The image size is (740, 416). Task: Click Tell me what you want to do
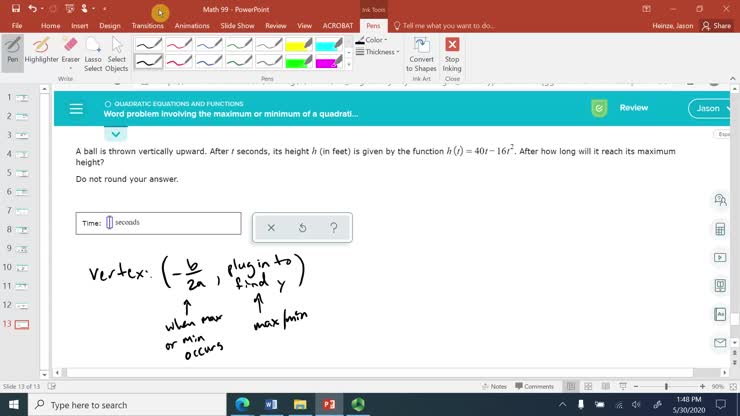pyautogui.click(x=445, y=26)
